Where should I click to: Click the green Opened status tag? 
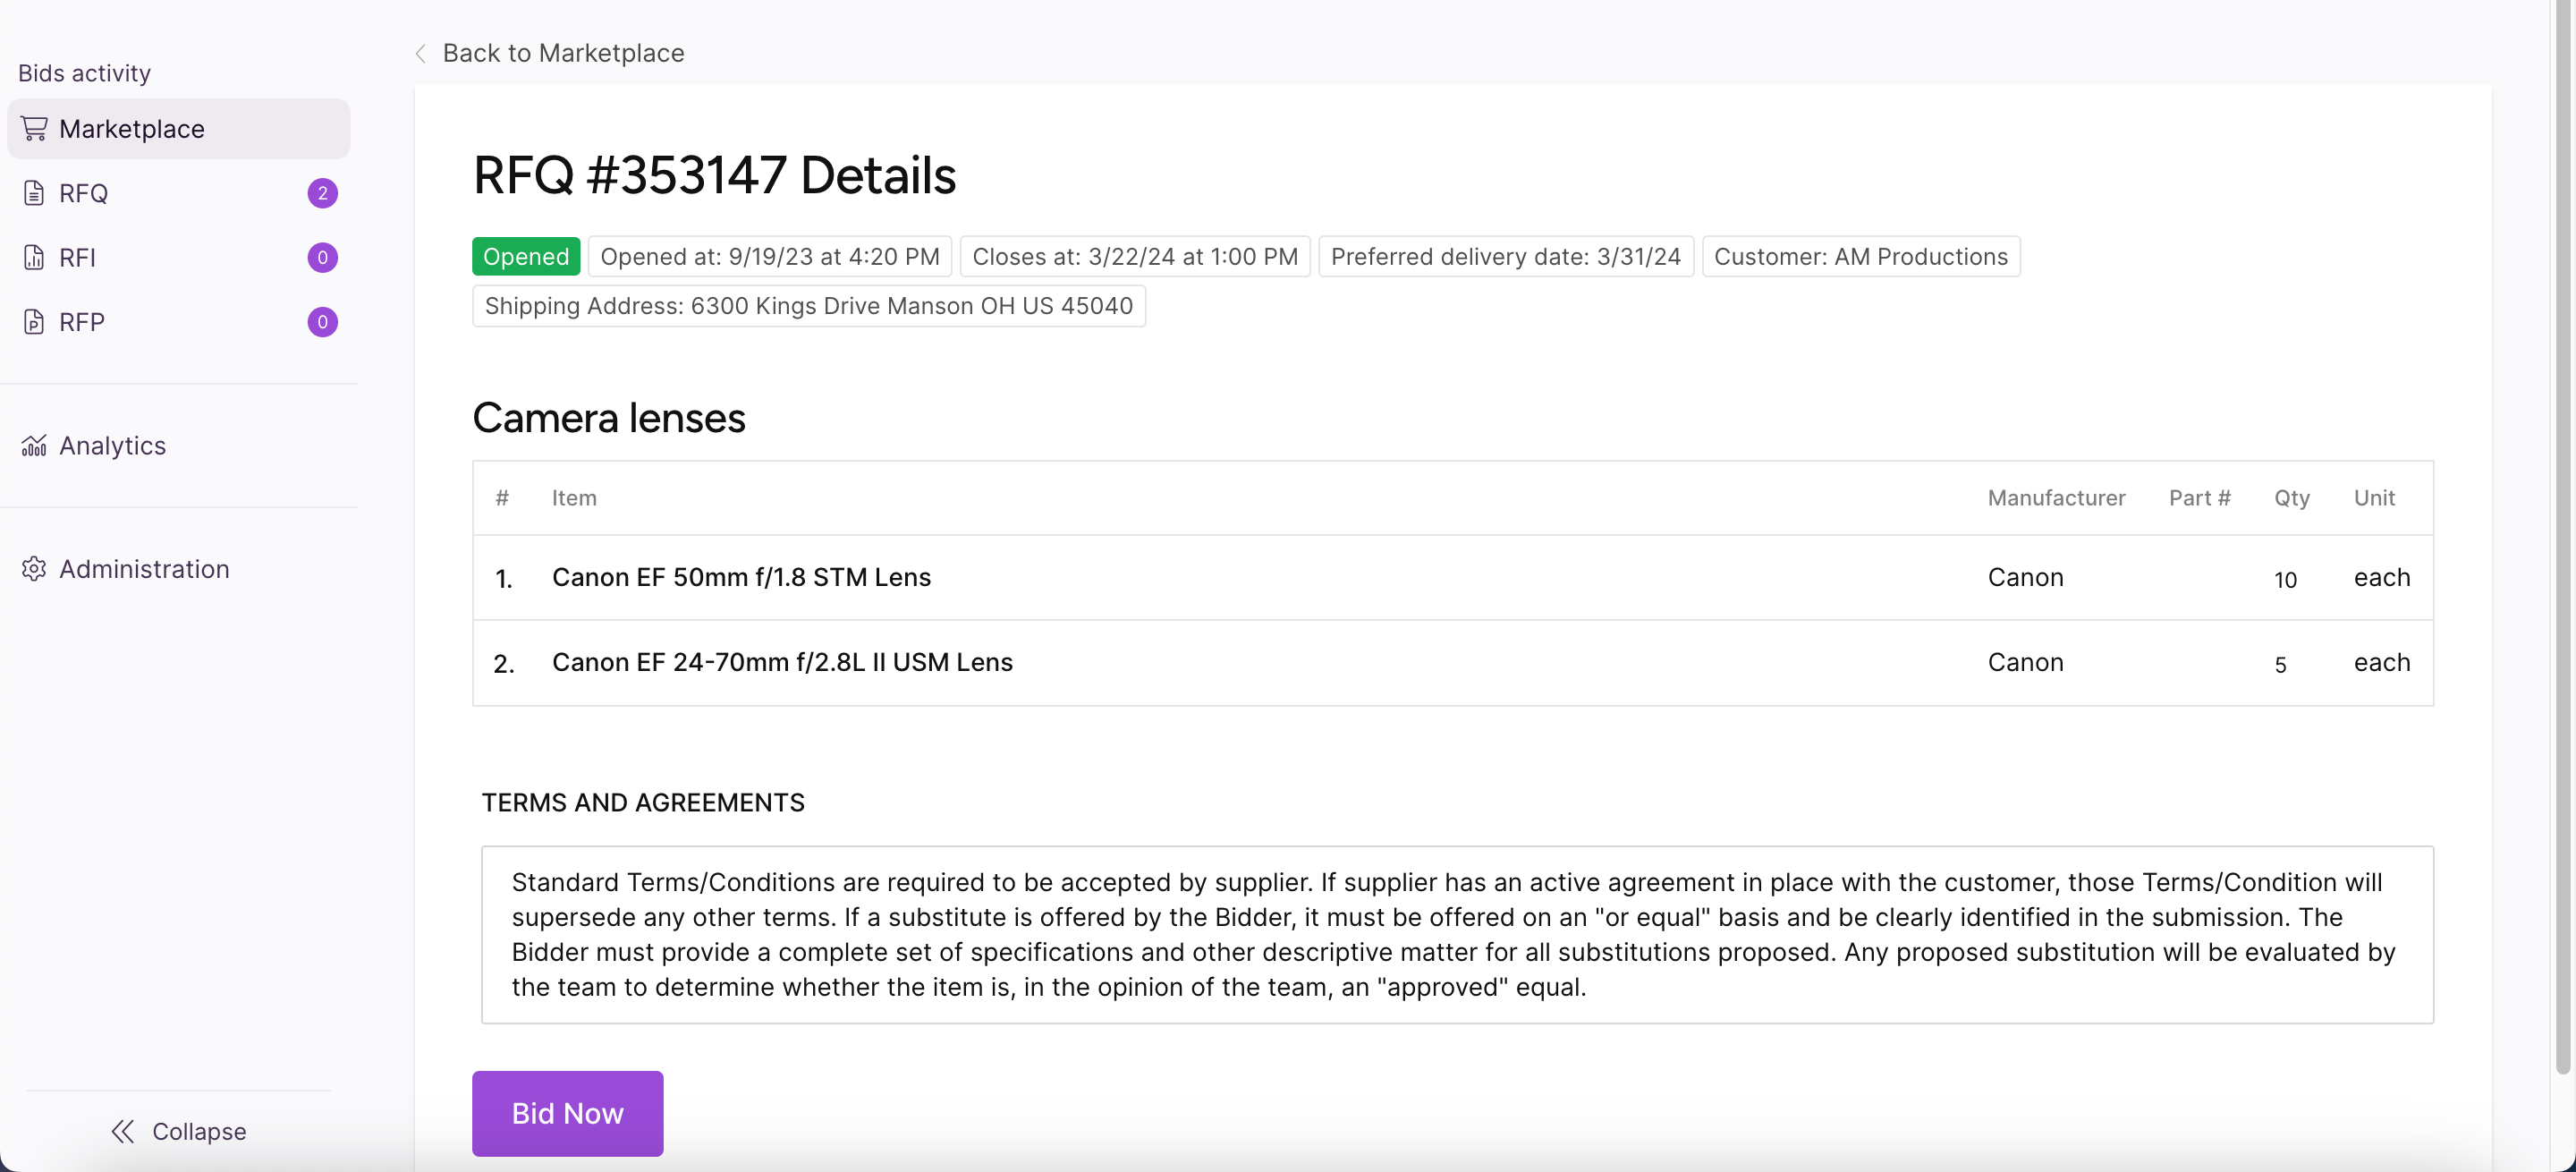pos(525,257)
